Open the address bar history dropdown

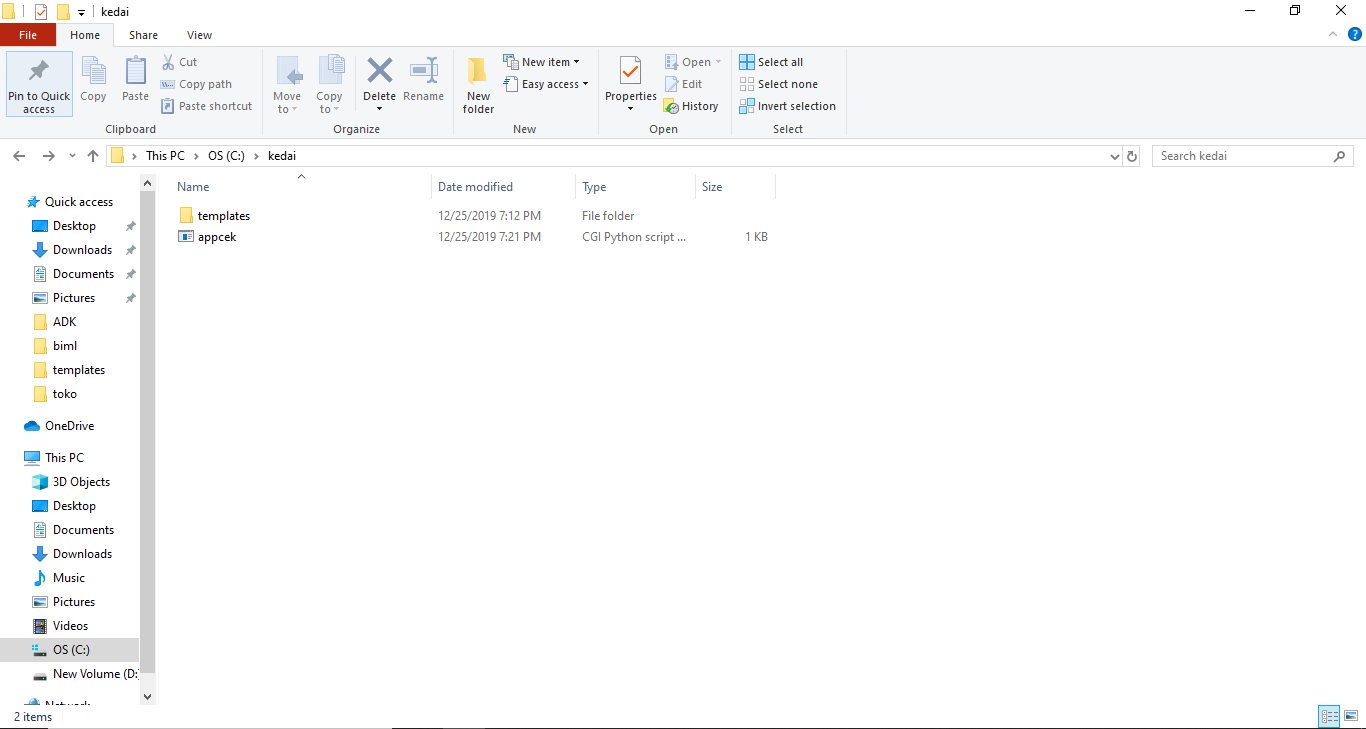(1114, 155)
